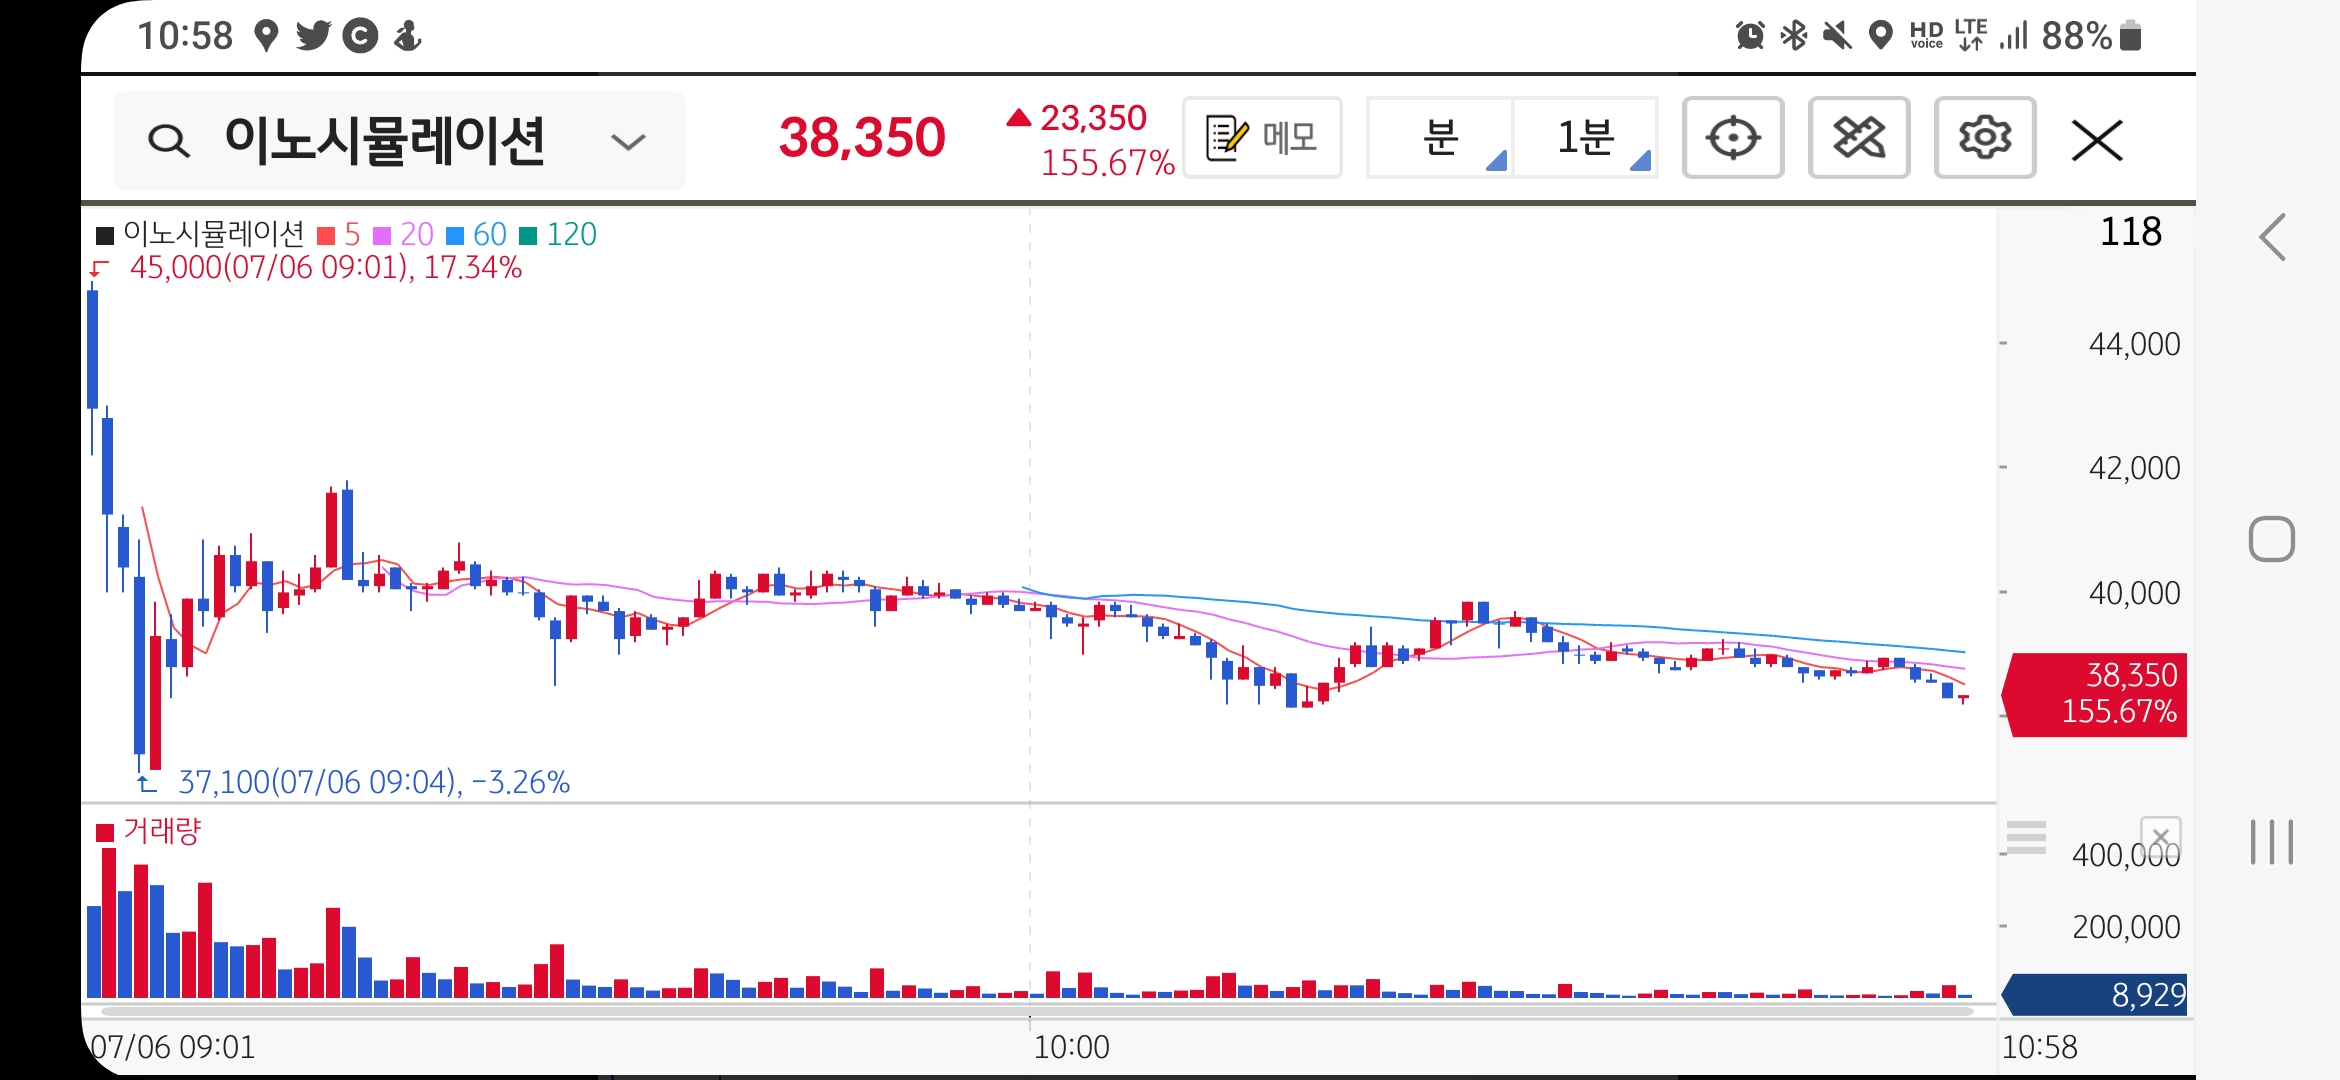Open chart settings gear
The width and height of the screenshot is (2340, 1080).
pos(1984,138)
